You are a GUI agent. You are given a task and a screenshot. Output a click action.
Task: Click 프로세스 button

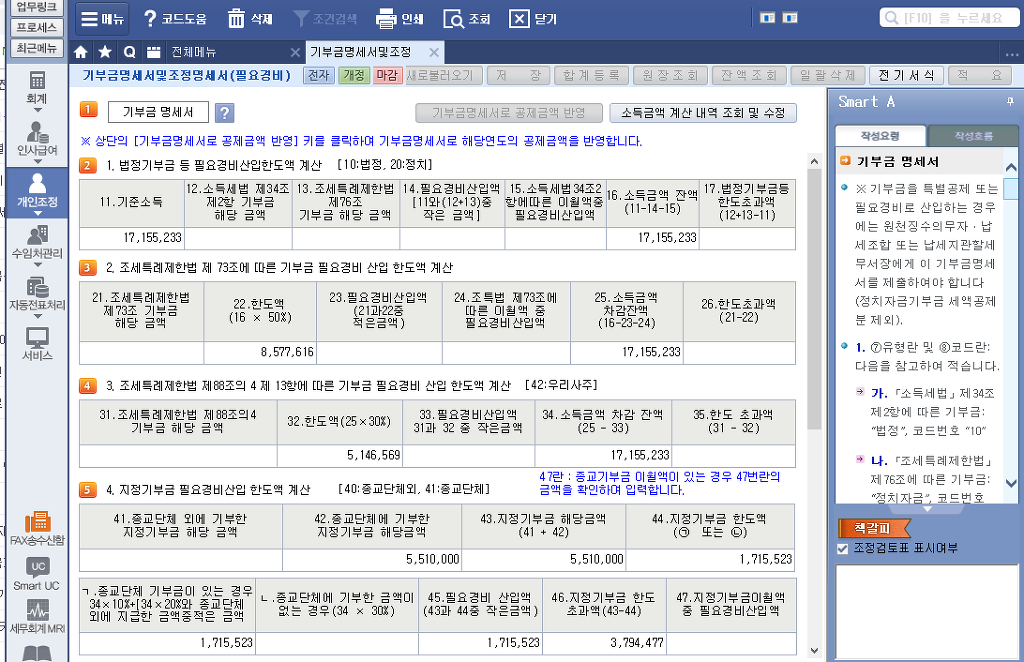pos(37,27)
